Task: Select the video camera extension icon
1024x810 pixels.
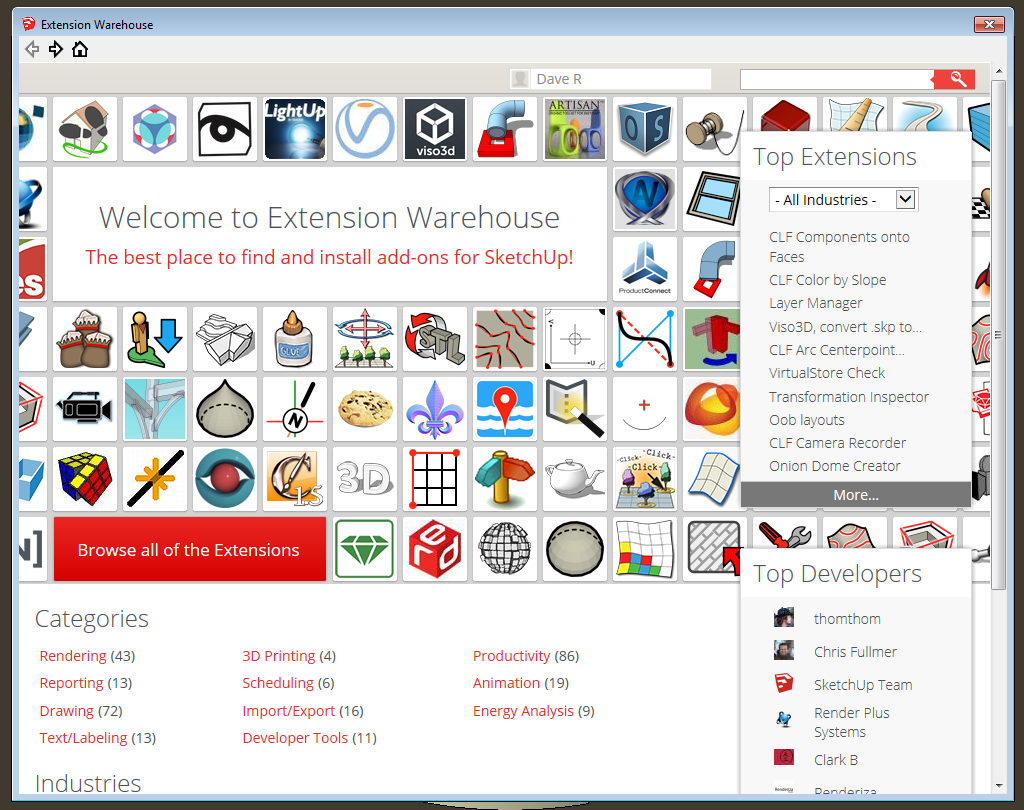Action: pyautogui.click(x=85, y=409)
